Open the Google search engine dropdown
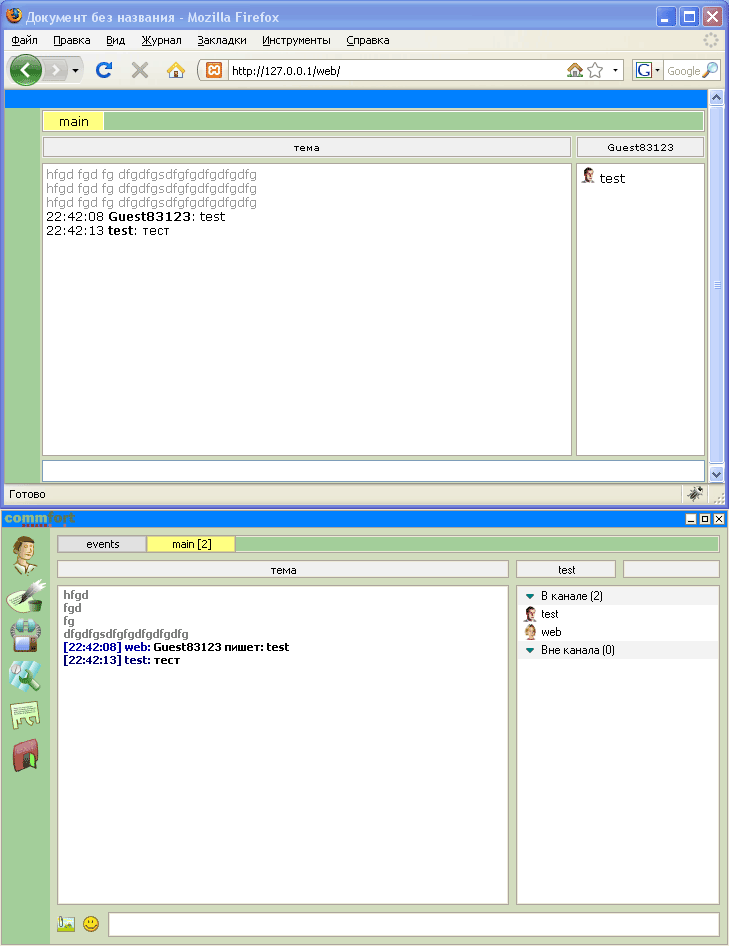729x946 pixels. (647, 70)
